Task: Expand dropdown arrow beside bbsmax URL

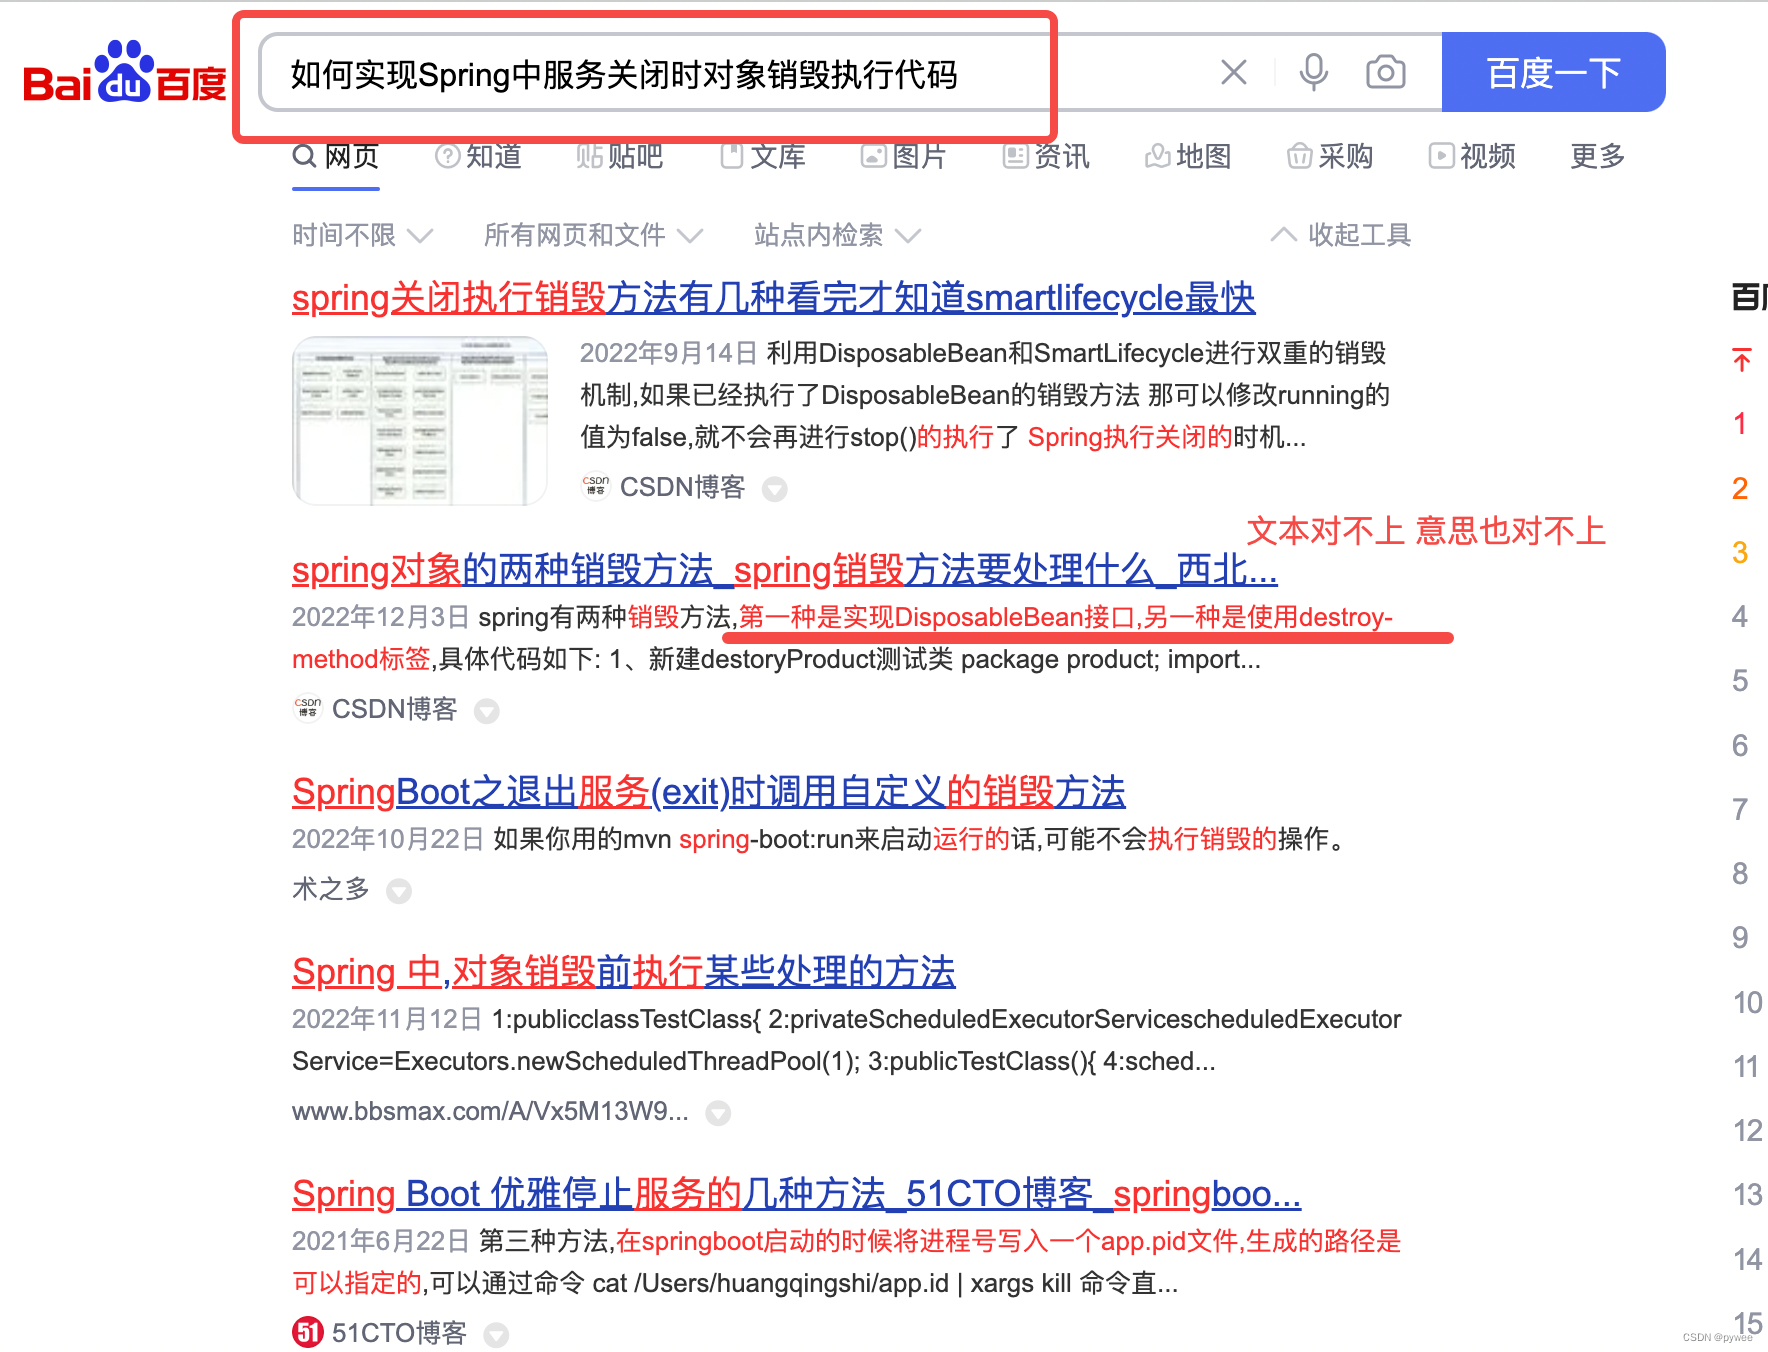Action: (x=718, y=1113)
